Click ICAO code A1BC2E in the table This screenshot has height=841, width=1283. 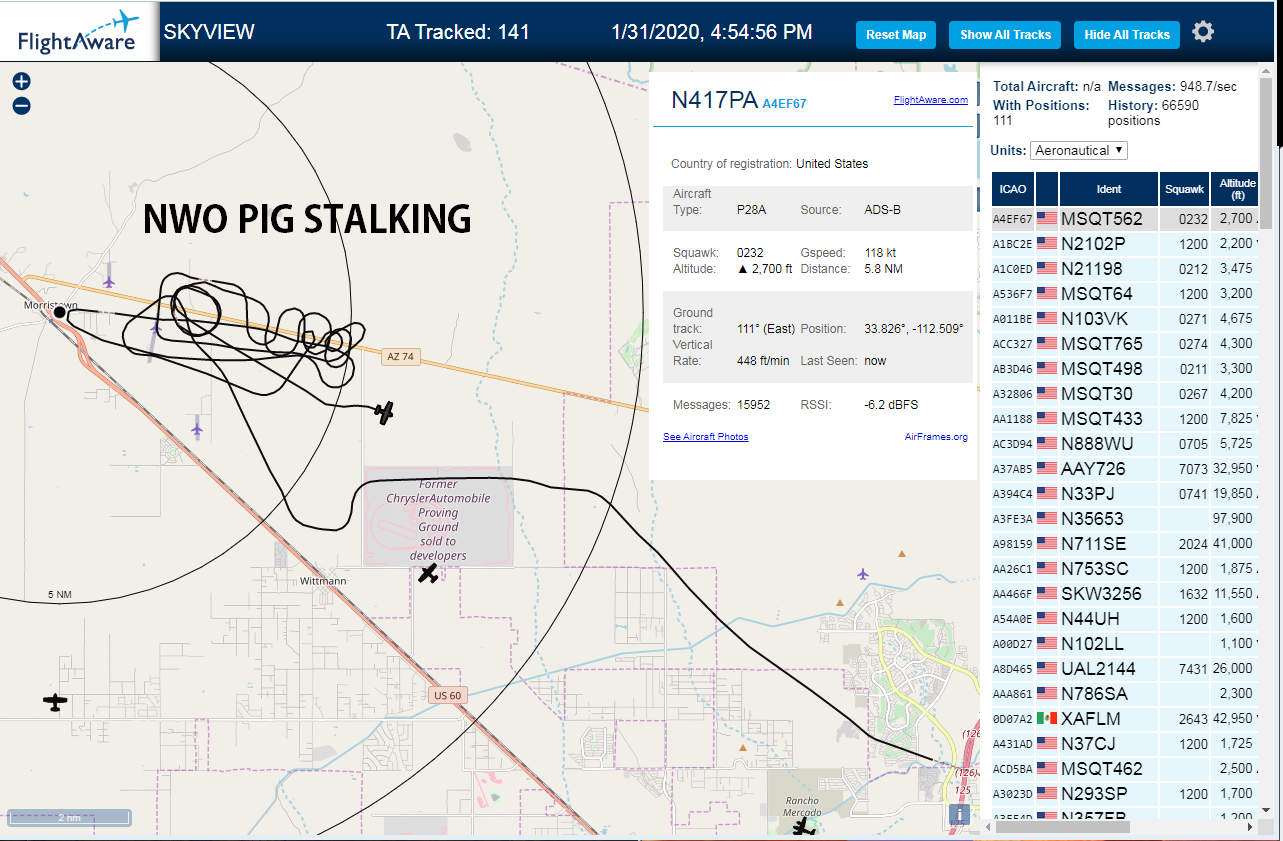coord(1012,244)
